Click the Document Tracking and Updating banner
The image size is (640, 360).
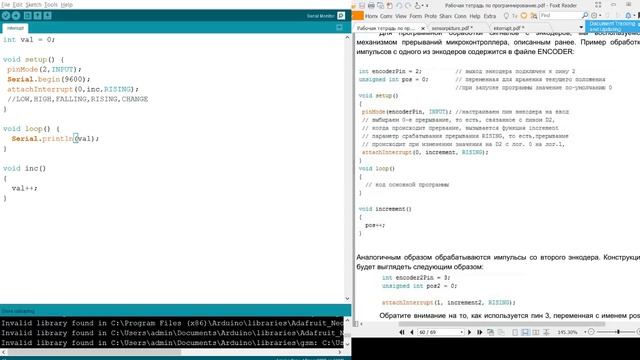tap(613, 27)
